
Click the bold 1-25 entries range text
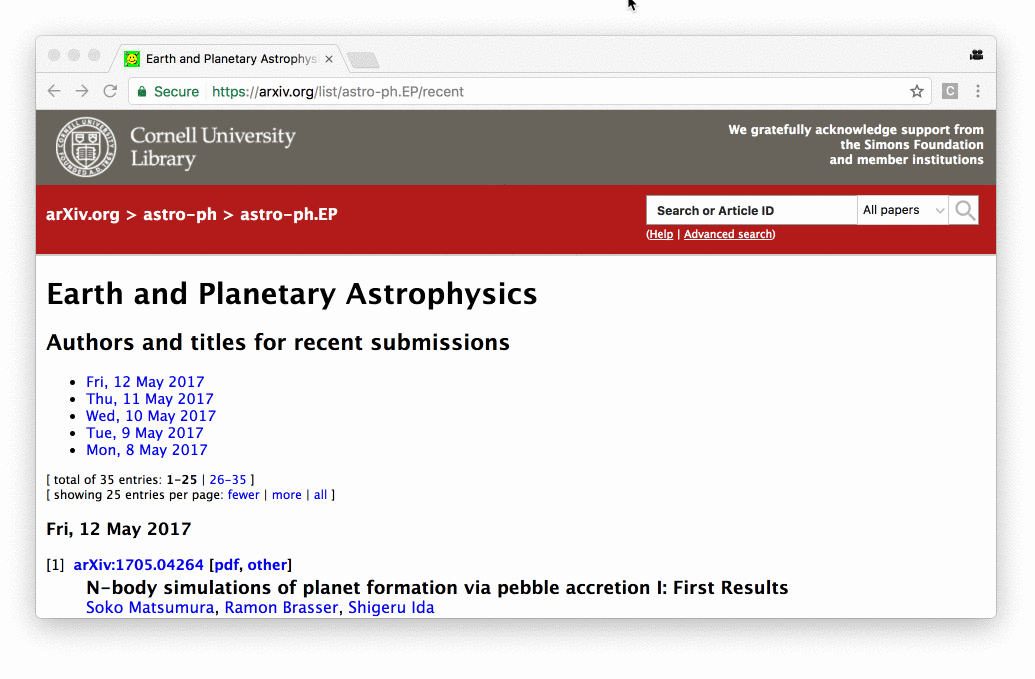tap(182, 480)
